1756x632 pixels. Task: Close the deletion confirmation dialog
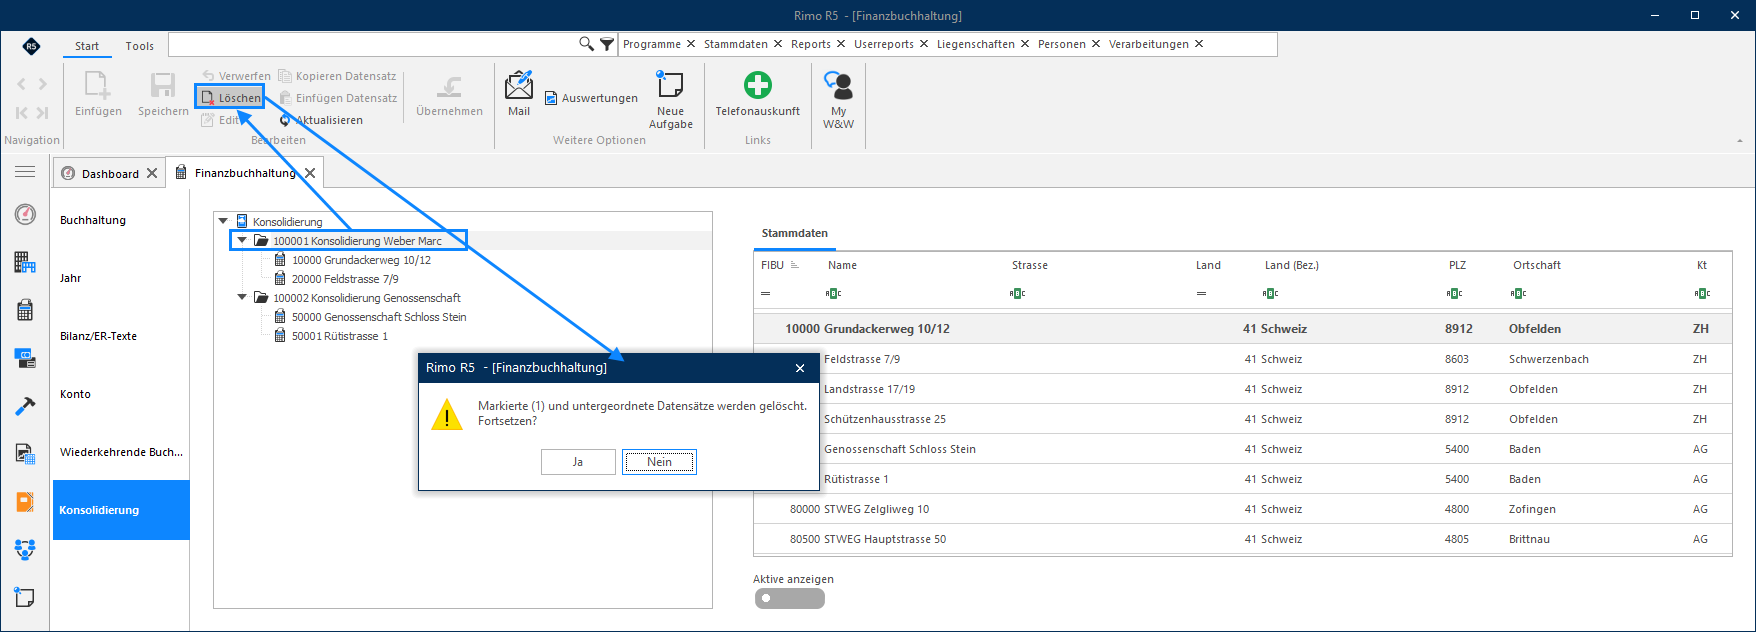click(800, 368)
